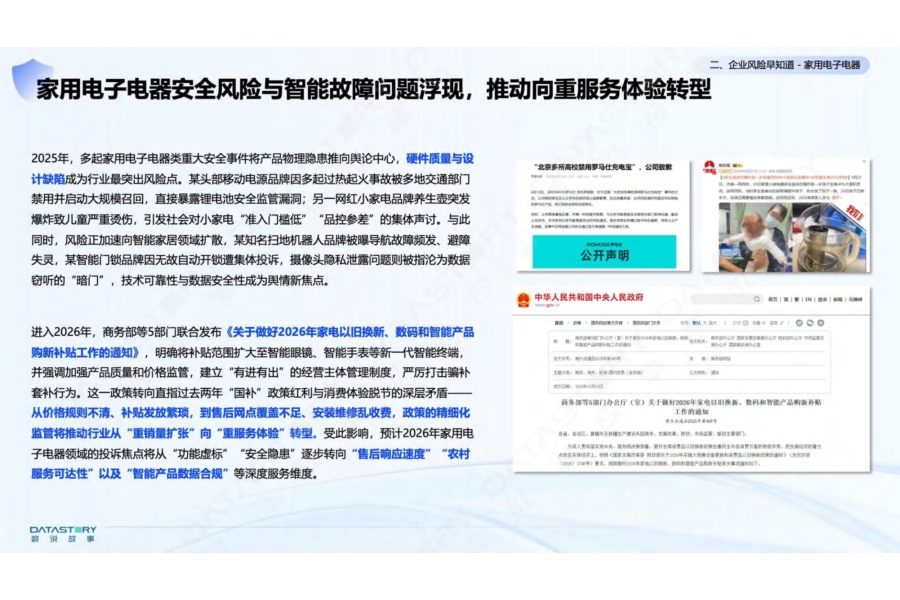Click 政策 in the gov.cn breadcrumb
The width and height of the screenshot is (900, 600).
[x=577, y=323]
